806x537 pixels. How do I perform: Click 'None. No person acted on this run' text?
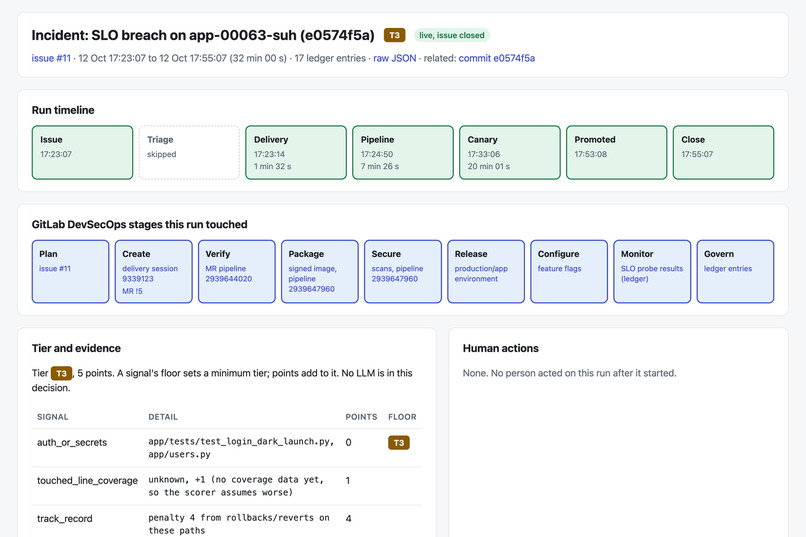click(x=570, y=373)
